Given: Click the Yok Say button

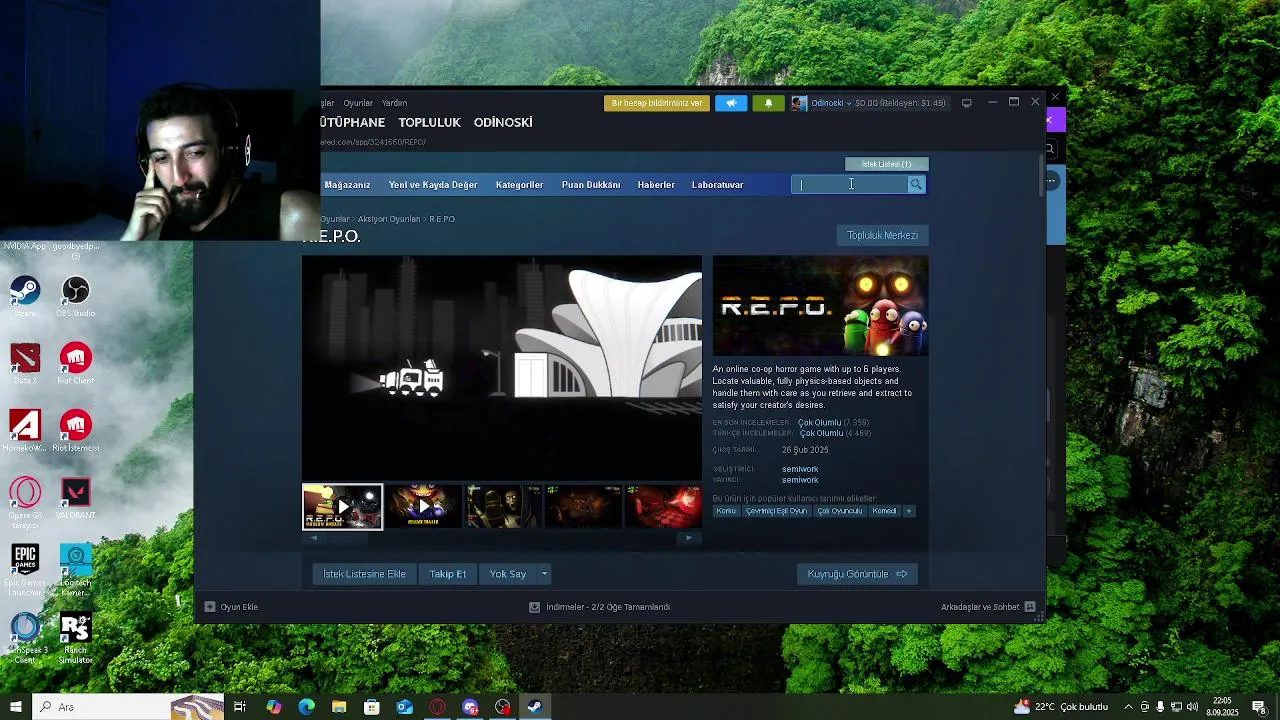Looking at the screenshot, I should tap(508, 574).
